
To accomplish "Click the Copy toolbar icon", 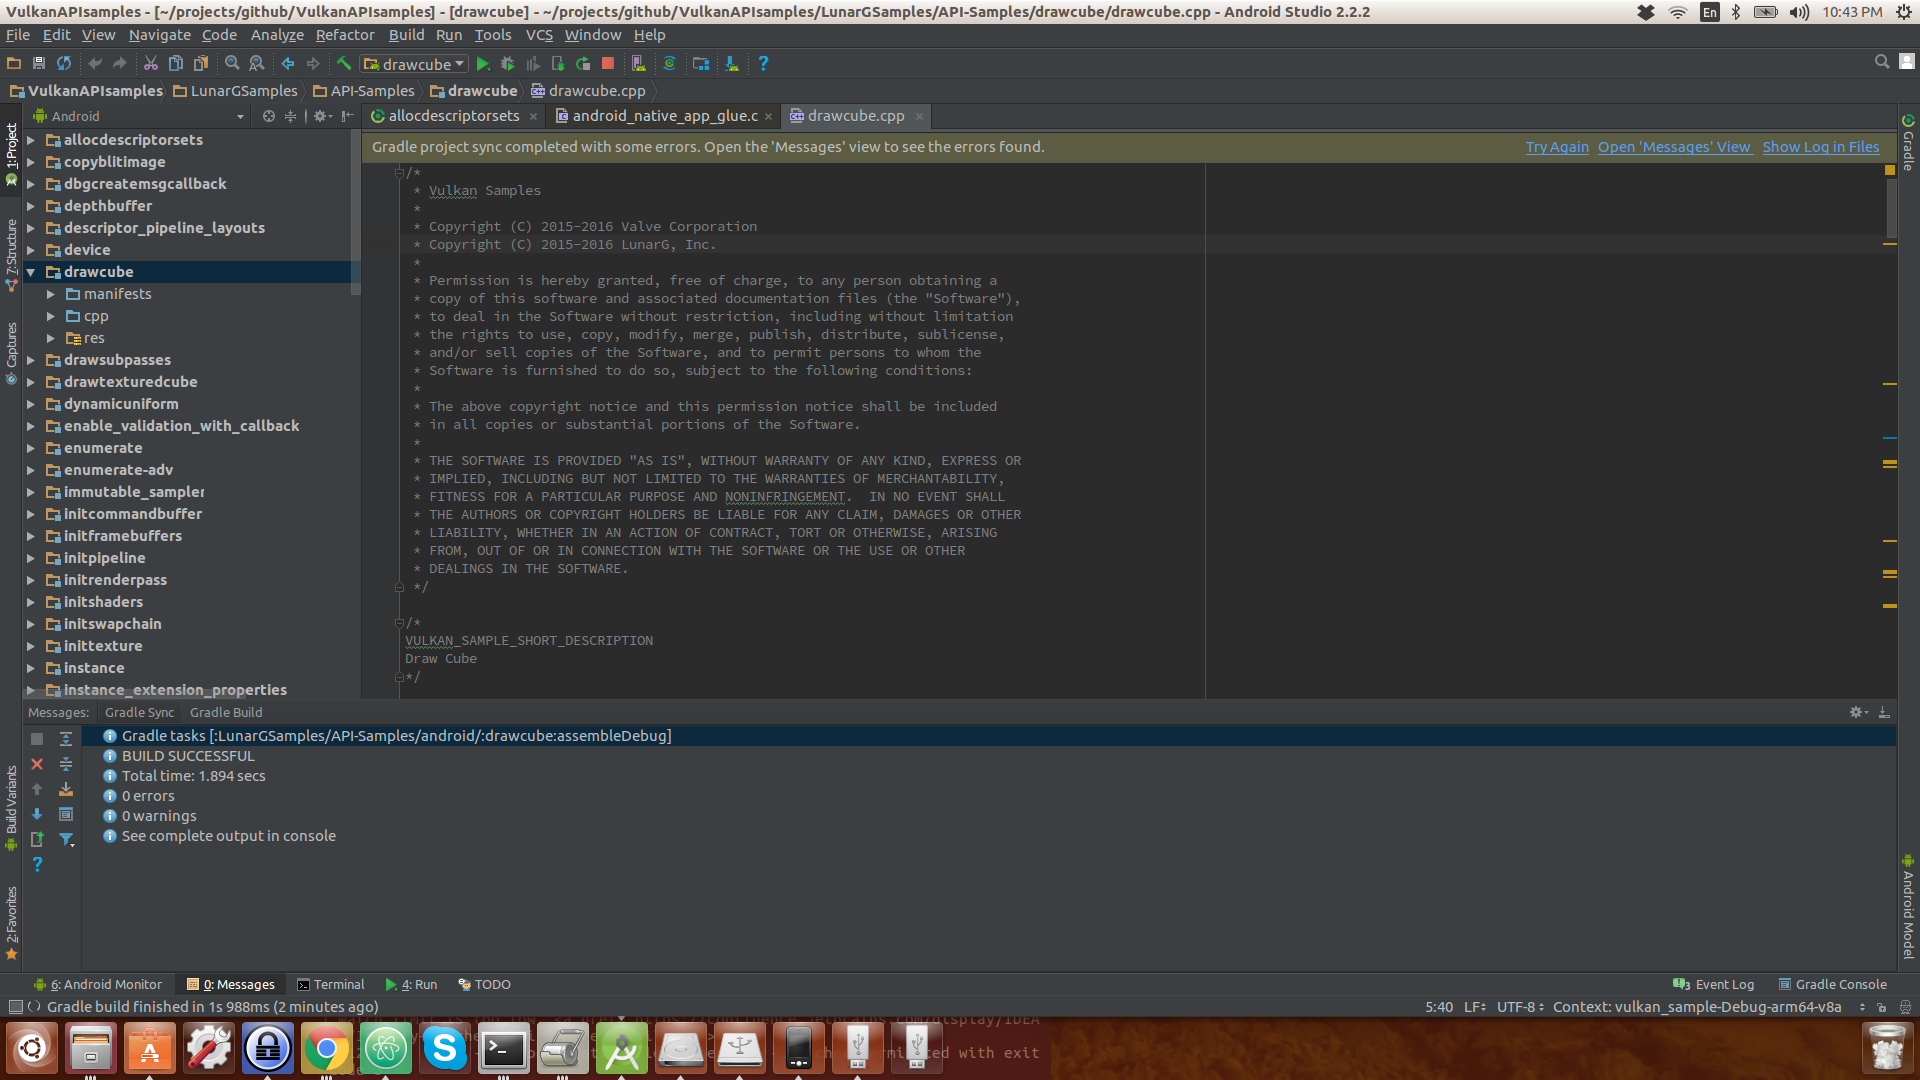I will (175, 63).
